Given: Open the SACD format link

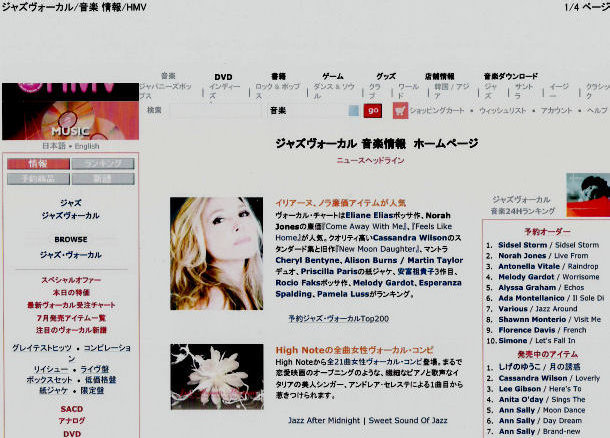Looking at the screenshot, I should click(x=71, y=410).
